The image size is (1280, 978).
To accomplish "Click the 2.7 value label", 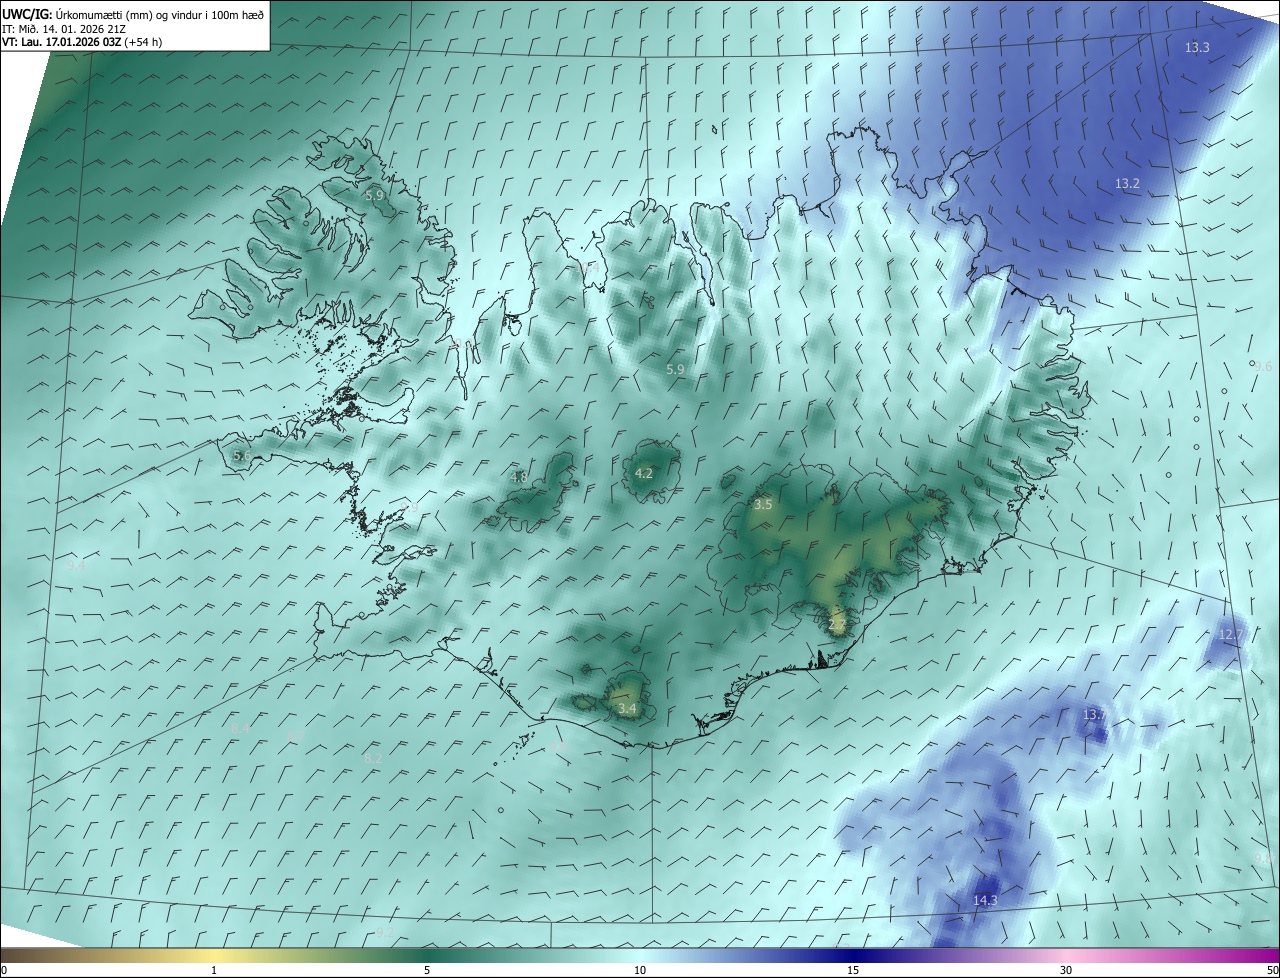I will pos(838,625).
